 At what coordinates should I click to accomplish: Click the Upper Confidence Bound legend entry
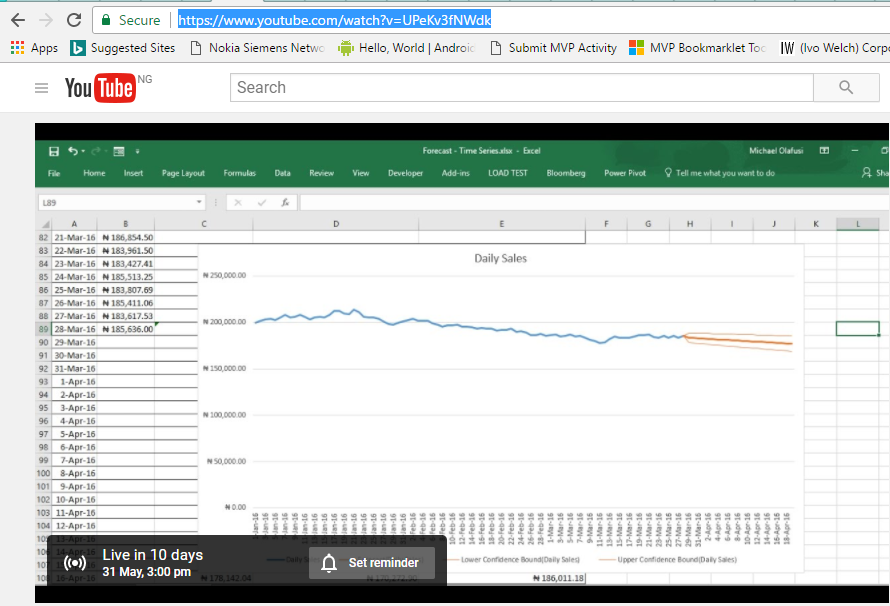[669, 560]
